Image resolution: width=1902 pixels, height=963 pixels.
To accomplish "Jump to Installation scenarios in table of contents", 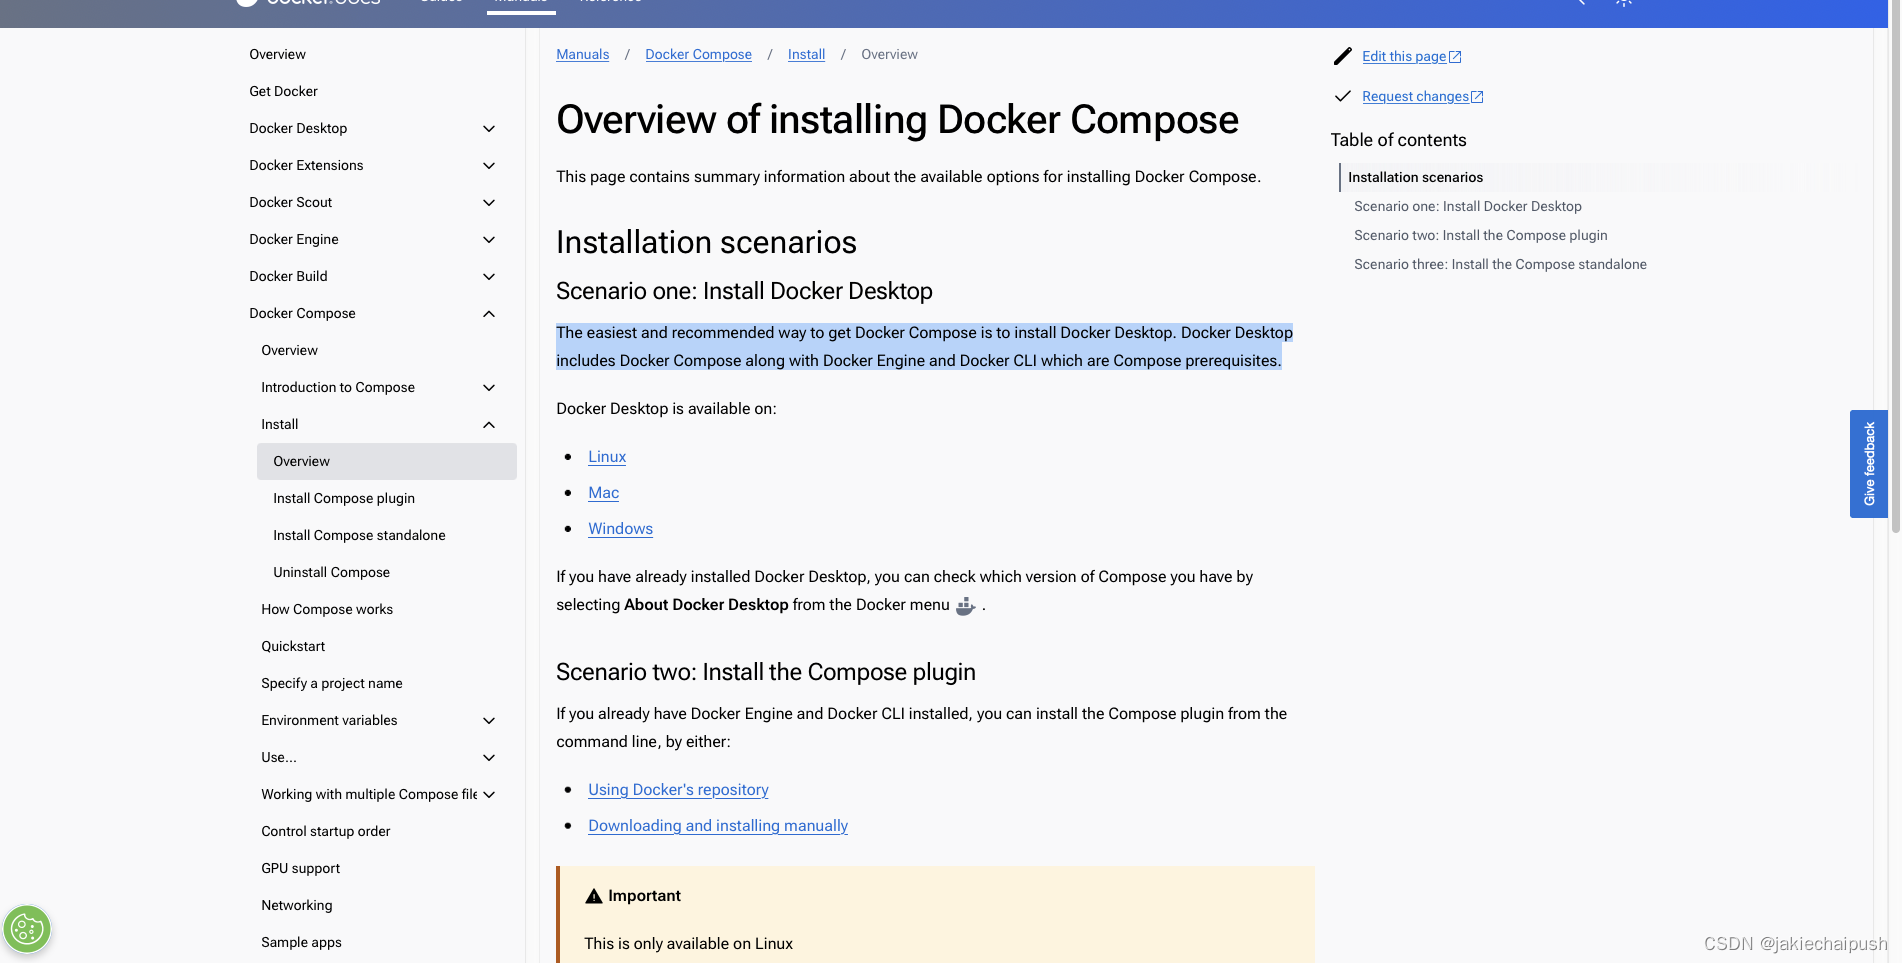I will point(1415,177).
